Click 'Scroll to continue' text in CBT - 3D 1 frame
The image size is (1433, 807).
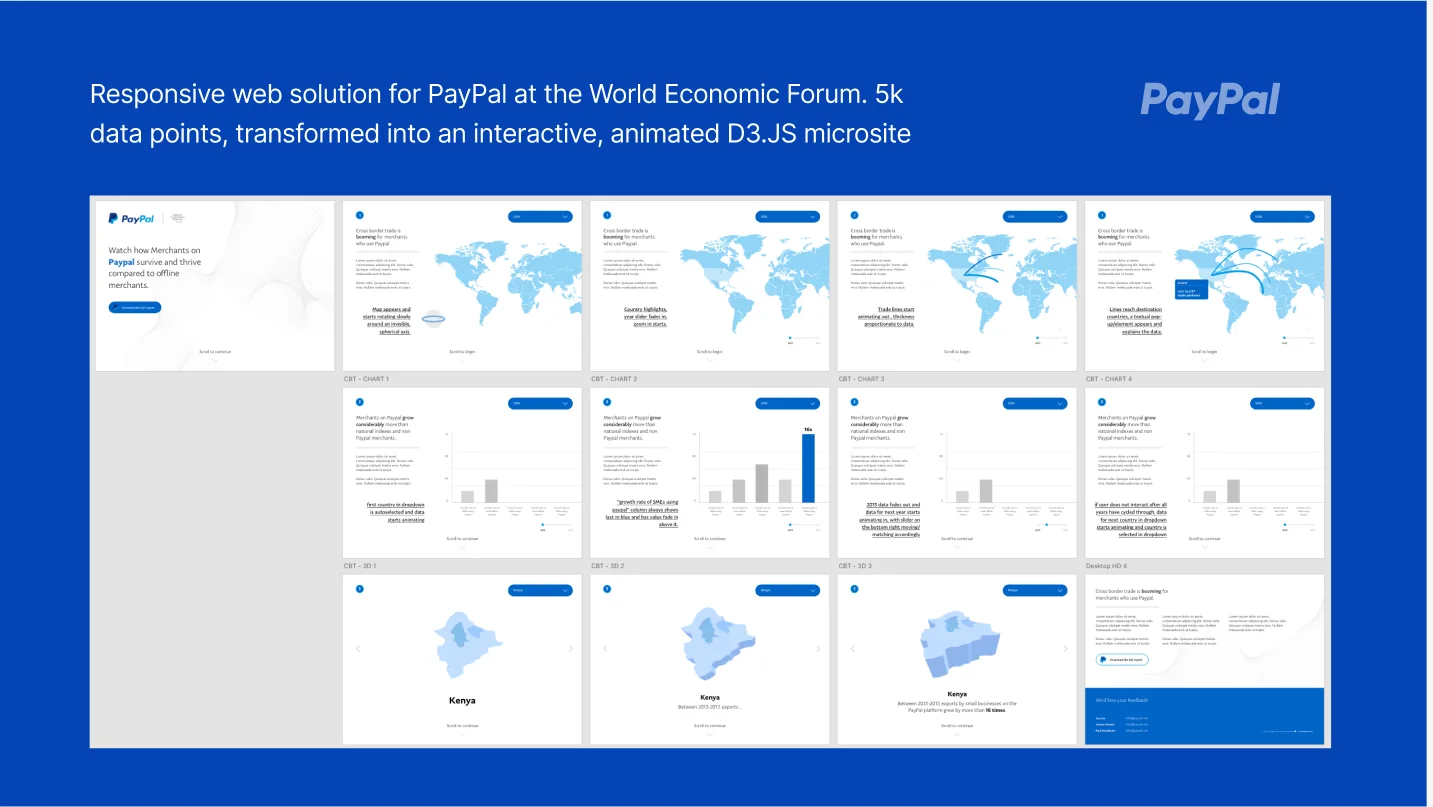coord(462,725)
